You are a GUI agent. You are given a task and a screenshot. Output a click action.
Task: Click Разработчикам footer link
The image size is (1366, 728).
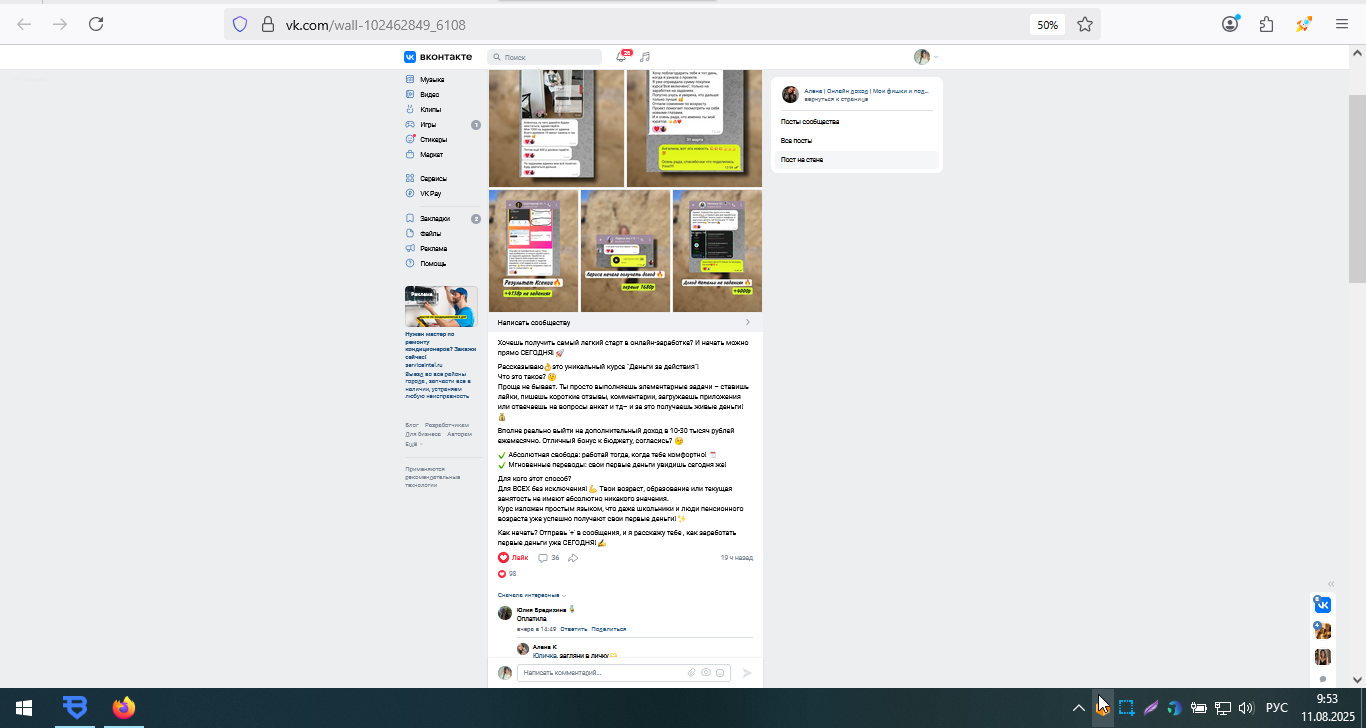click(x=447, y=425)
